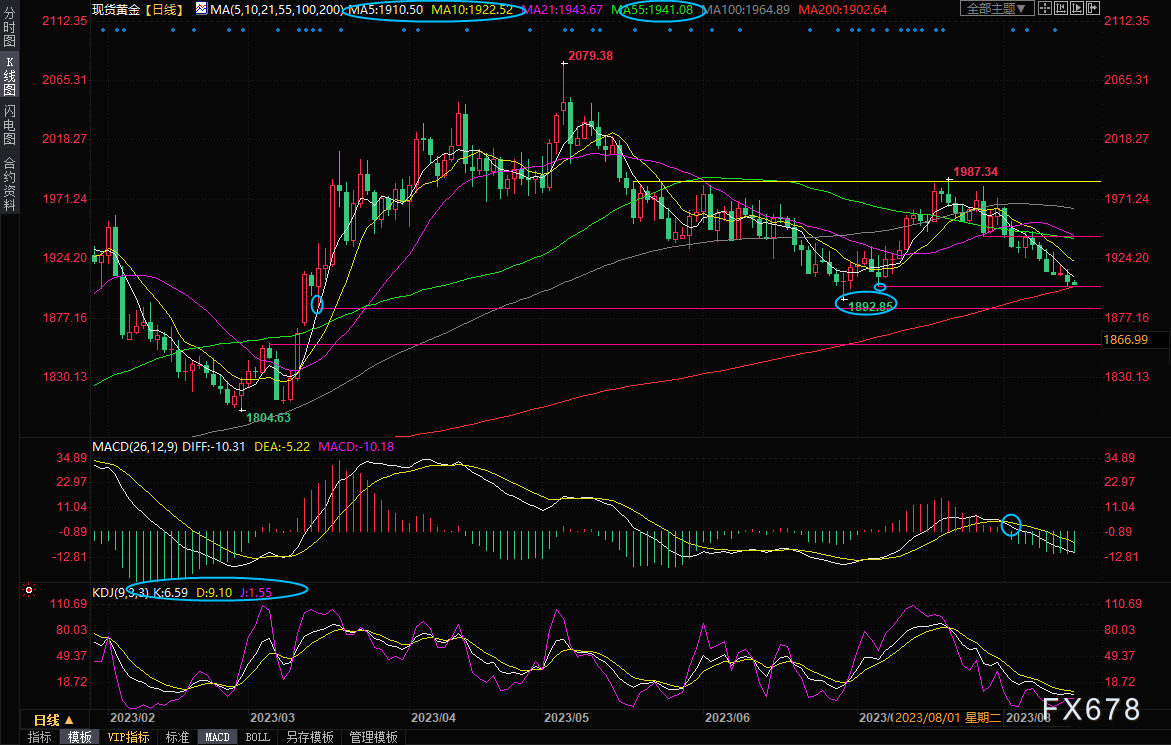Open the 合约资料 side tab
Image resolution: width=1171 pixels, height=745 pixels.
coord(9,182)
